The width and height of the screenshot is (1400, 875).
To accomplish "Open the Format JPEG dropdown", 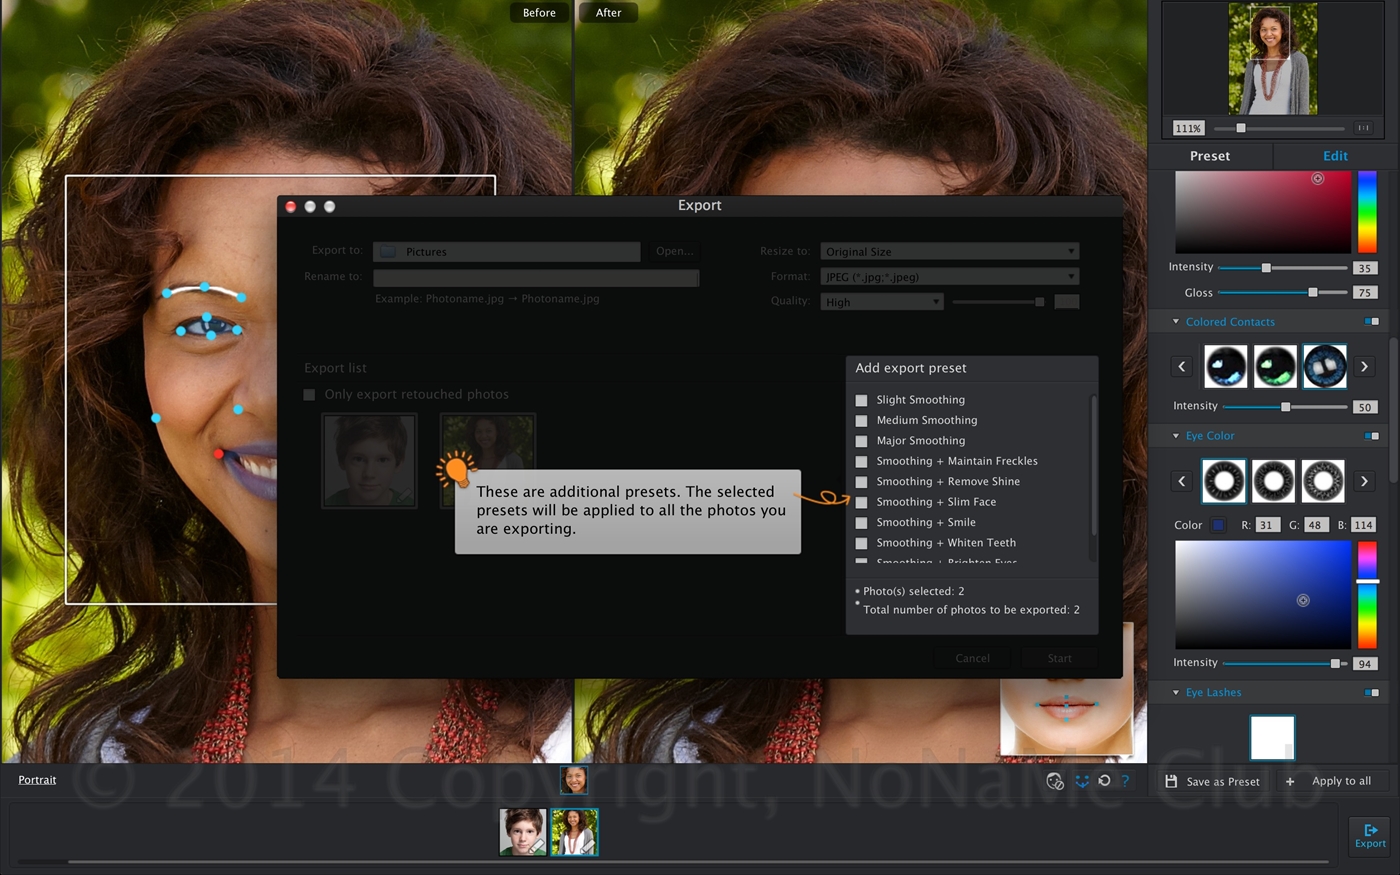I will tap(949, 276).
